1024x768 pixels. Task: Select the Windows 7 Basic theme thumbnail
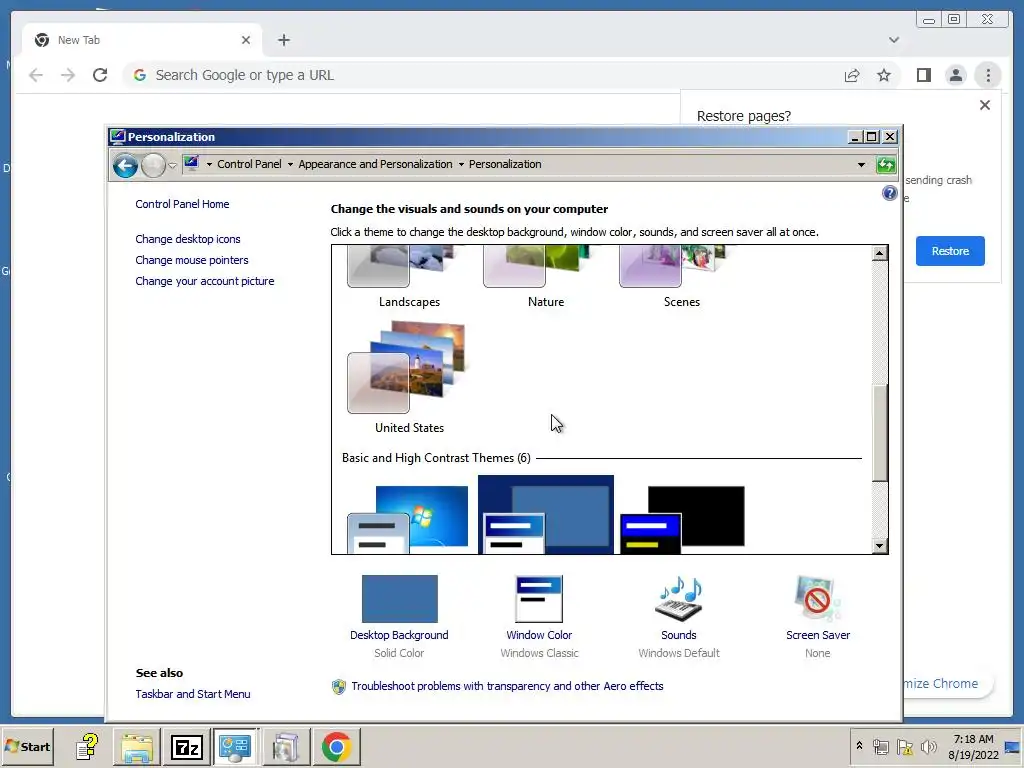(x=409, y=519)
